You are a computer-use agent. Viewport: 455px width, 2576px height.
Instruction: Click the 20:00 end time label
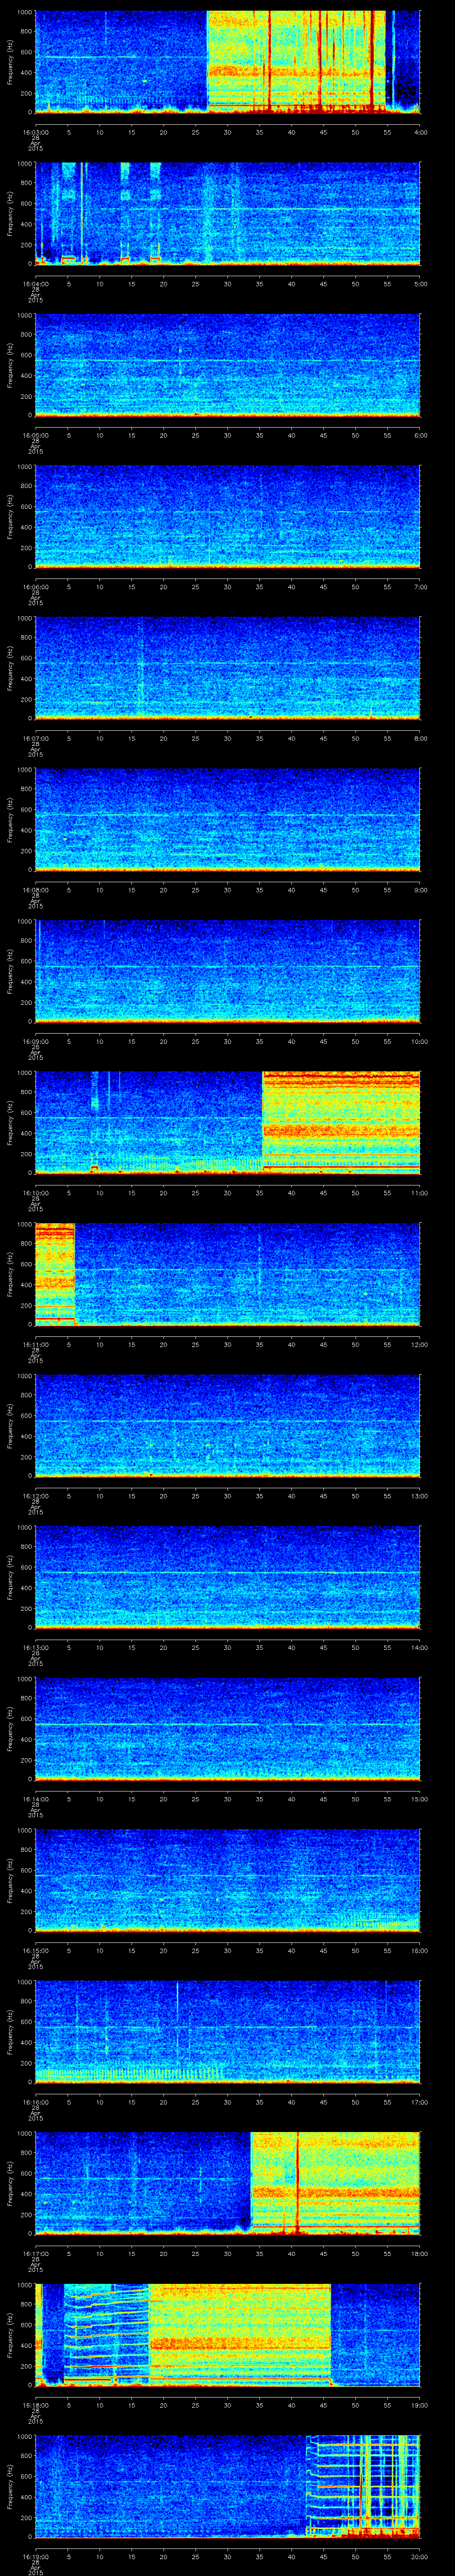tap(420, 2557)
